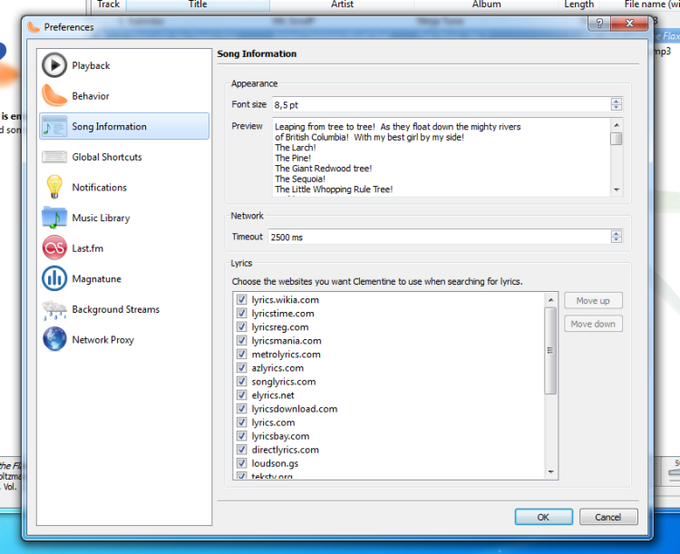Disable lyricsreg.com lyrics source
Viewport: 680px width, 554px height.
pos(242,327)
